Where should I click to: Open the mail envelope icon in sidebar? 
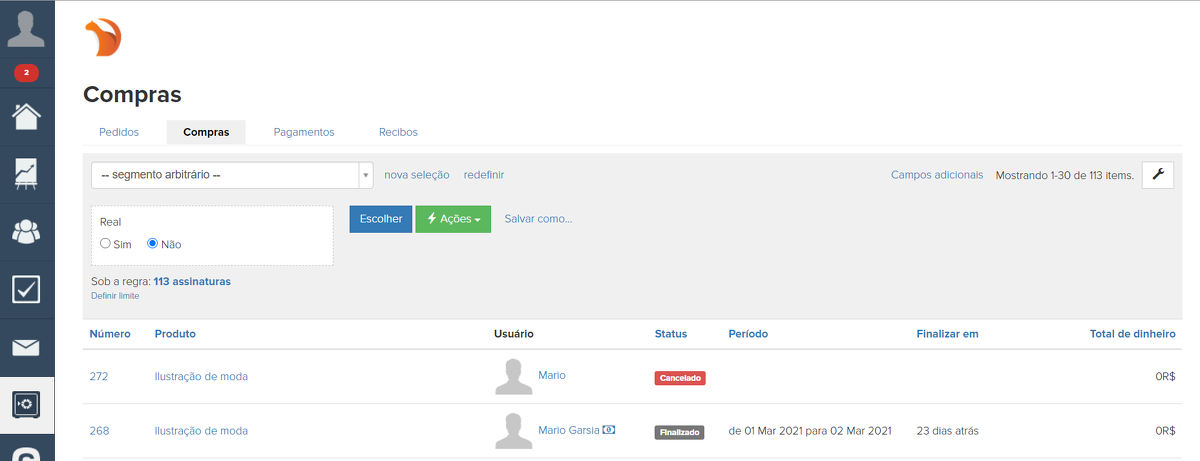(26, 347)
